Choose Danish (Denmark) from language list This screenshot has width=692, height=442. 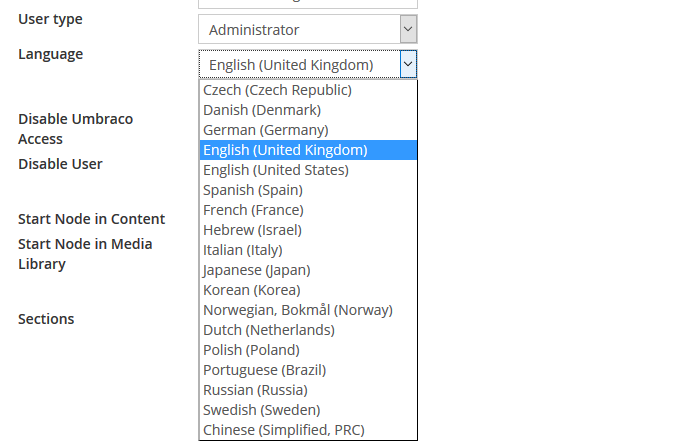coord(261,110)
